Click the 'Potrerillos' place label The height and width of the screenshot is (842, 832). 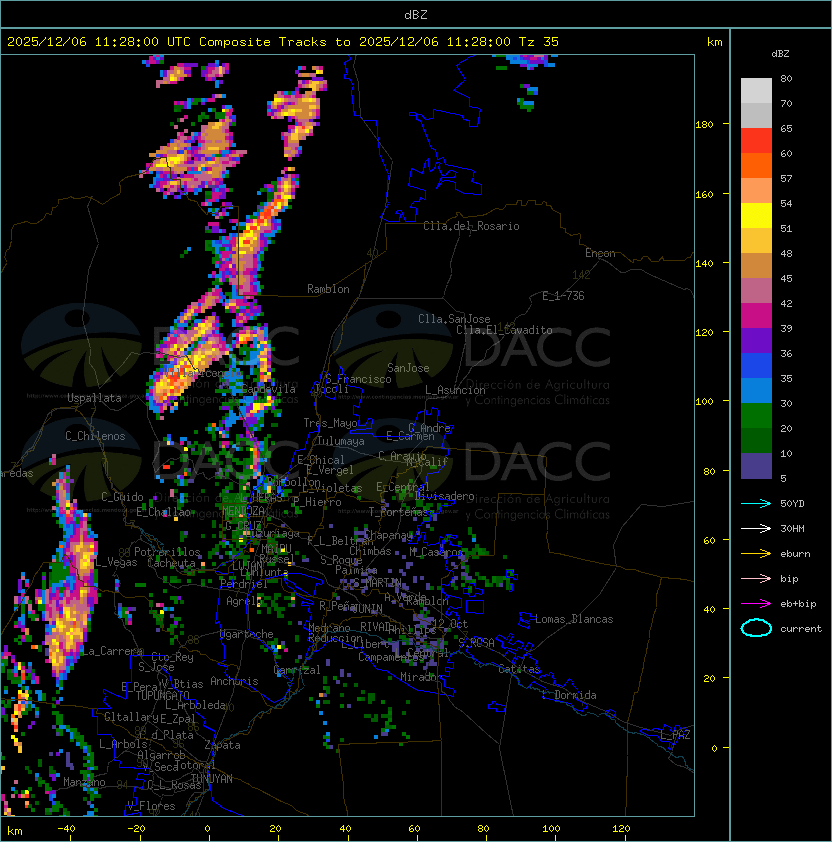[167, 552]
